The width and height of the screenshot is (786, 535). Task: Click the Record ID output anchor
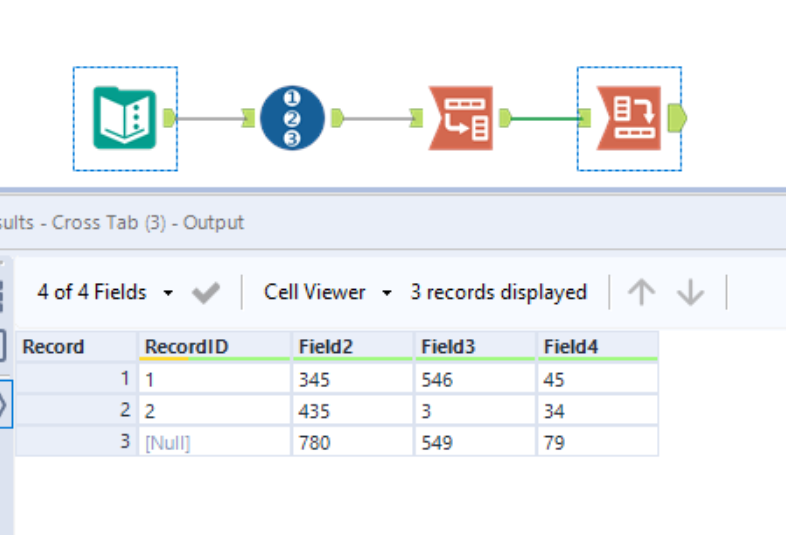(x=337, y=118)
